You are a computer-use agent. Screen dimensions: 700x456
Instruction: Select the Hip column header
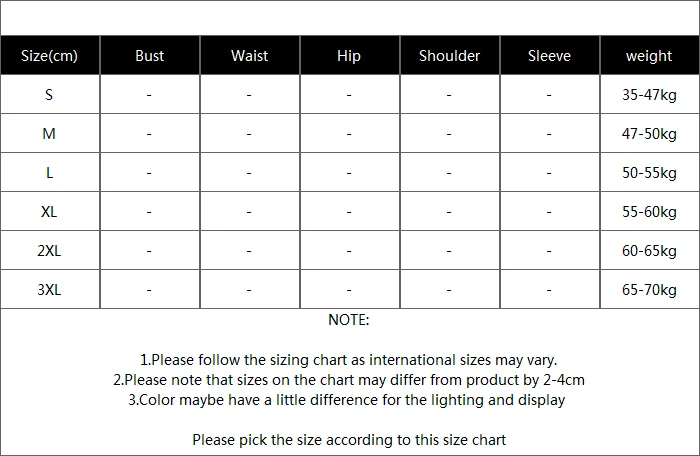click(350, 55)
